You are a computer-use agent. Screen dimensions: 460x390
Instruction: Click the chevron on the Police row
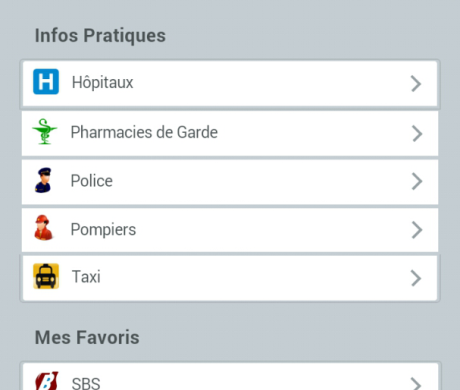tap(417, 181)
